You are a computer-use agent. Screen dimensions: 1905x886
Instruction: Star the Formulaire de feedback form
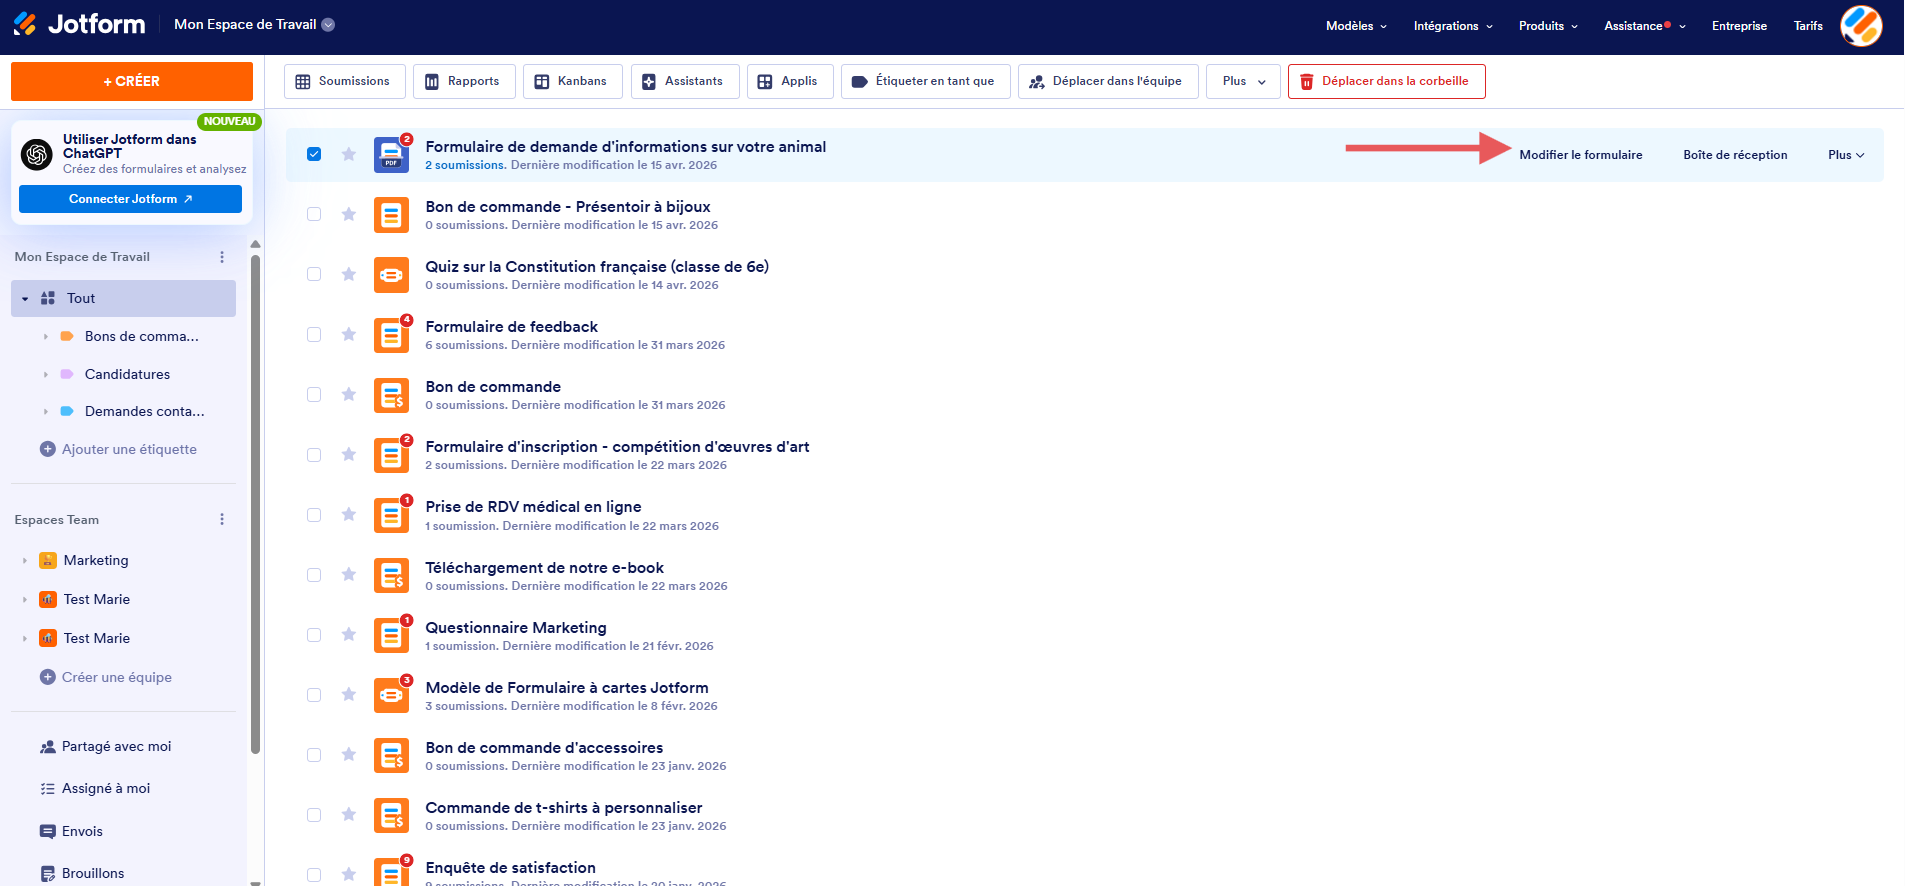pyautogui.click(x=349, y=334)
